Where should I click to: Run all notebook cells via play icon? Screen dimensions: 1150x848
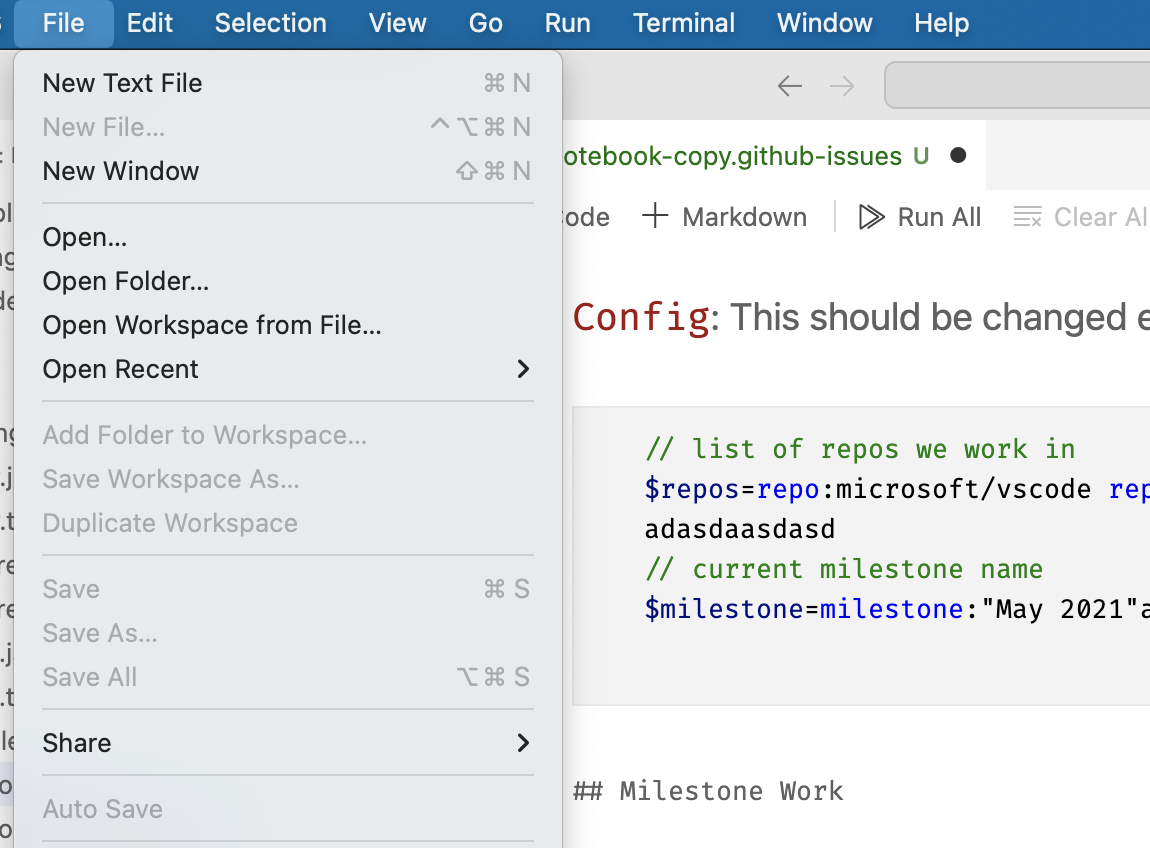(870, 216)
